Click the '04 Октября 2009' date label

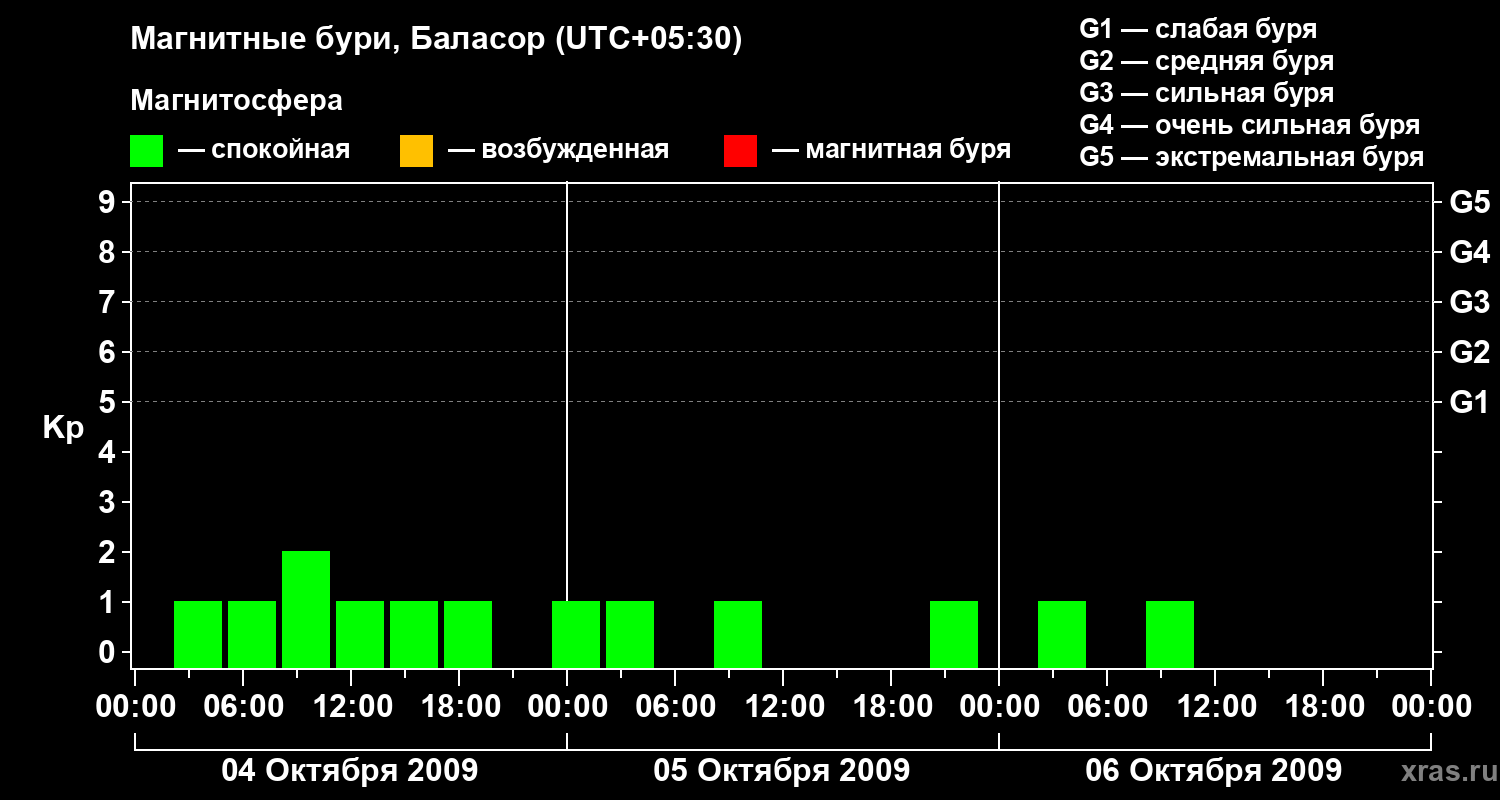click(350, 771)
